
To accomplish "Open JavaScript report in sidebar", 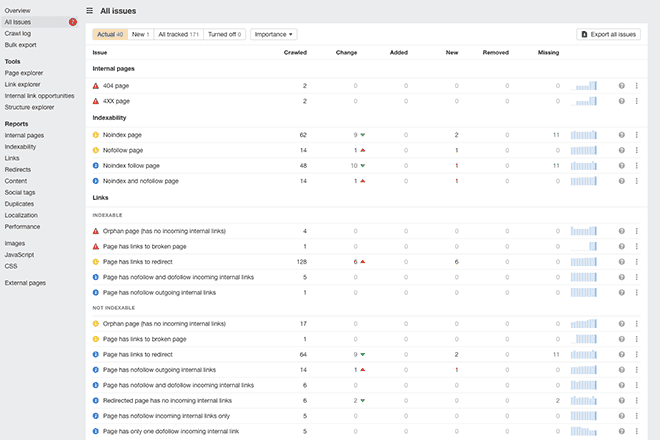I will tap(19, 254).
